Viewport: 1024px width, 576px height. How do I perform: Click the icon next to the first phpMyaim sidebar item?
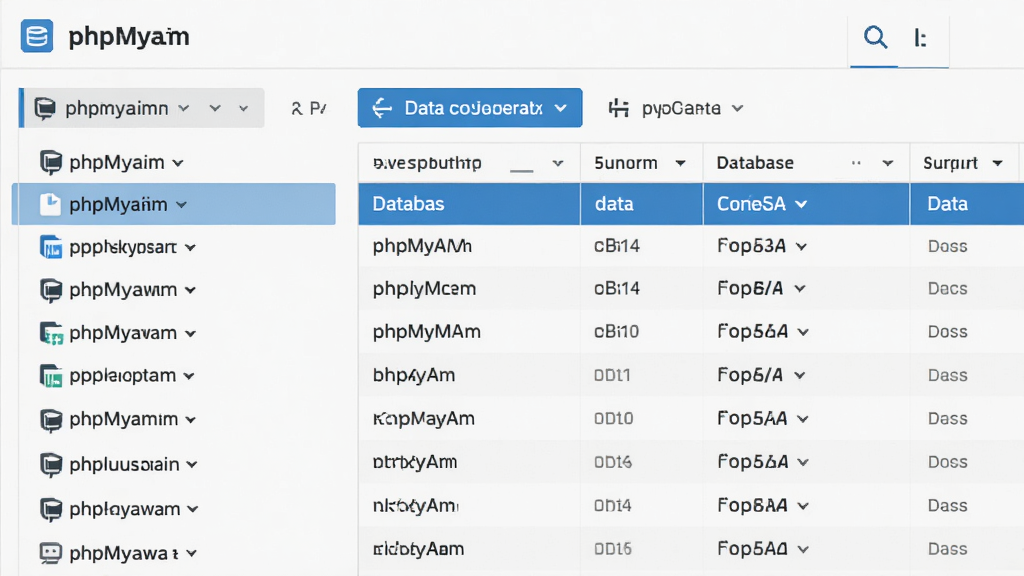(x=51, y=163)
